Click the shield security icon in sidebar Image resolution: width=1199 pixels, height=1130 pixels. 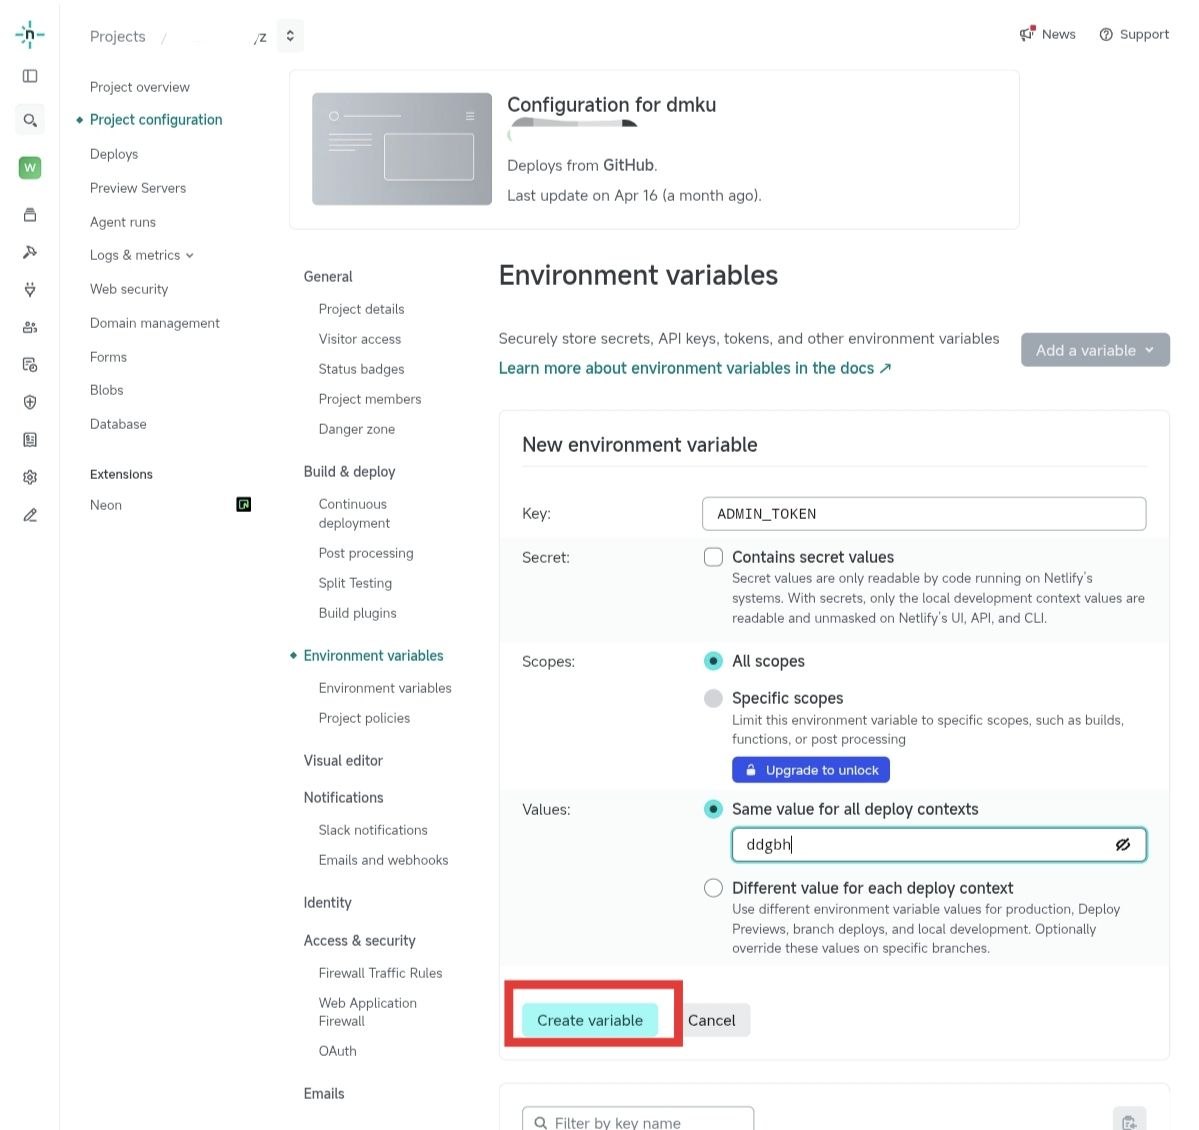coord(30,402)
